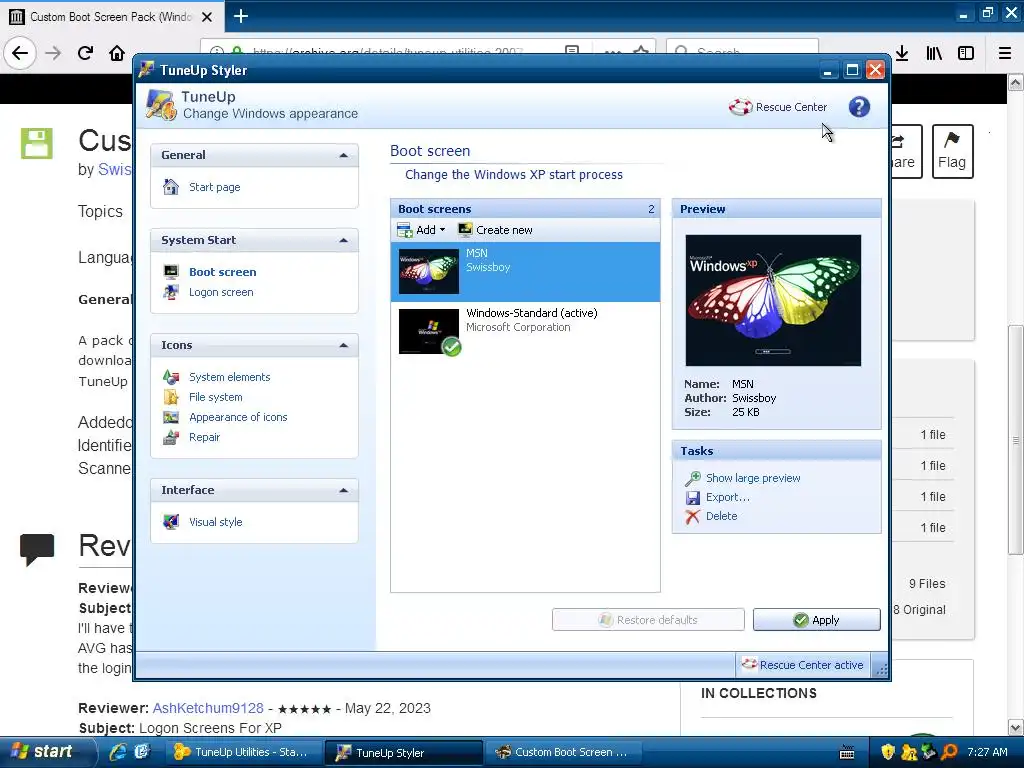The image size is (1024, 768).
Task: Open the File system icons section
Action: tap(216, 397)
